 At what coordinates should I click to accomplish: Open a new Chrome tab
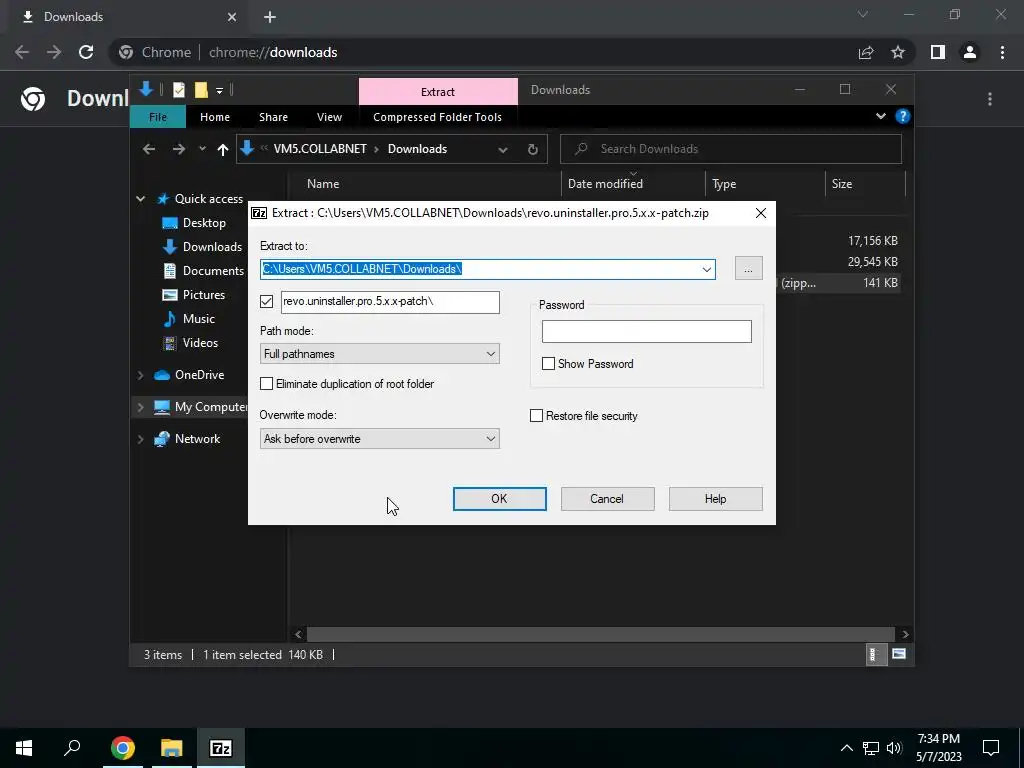point(270,17)
